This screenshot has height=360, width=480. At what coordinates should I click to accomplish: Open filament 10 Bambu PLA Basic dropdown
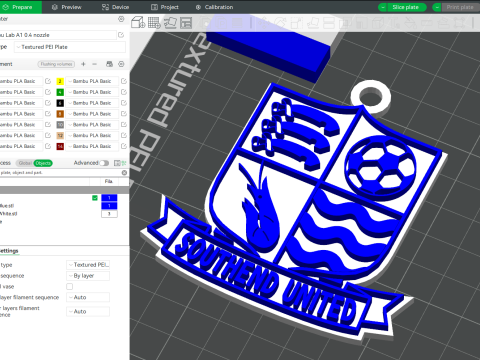click(92, 125)
